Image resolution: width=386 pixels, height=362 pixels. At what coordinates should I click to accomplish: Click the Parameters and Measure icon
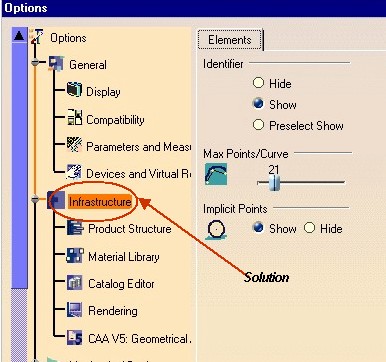pos(74,145)
